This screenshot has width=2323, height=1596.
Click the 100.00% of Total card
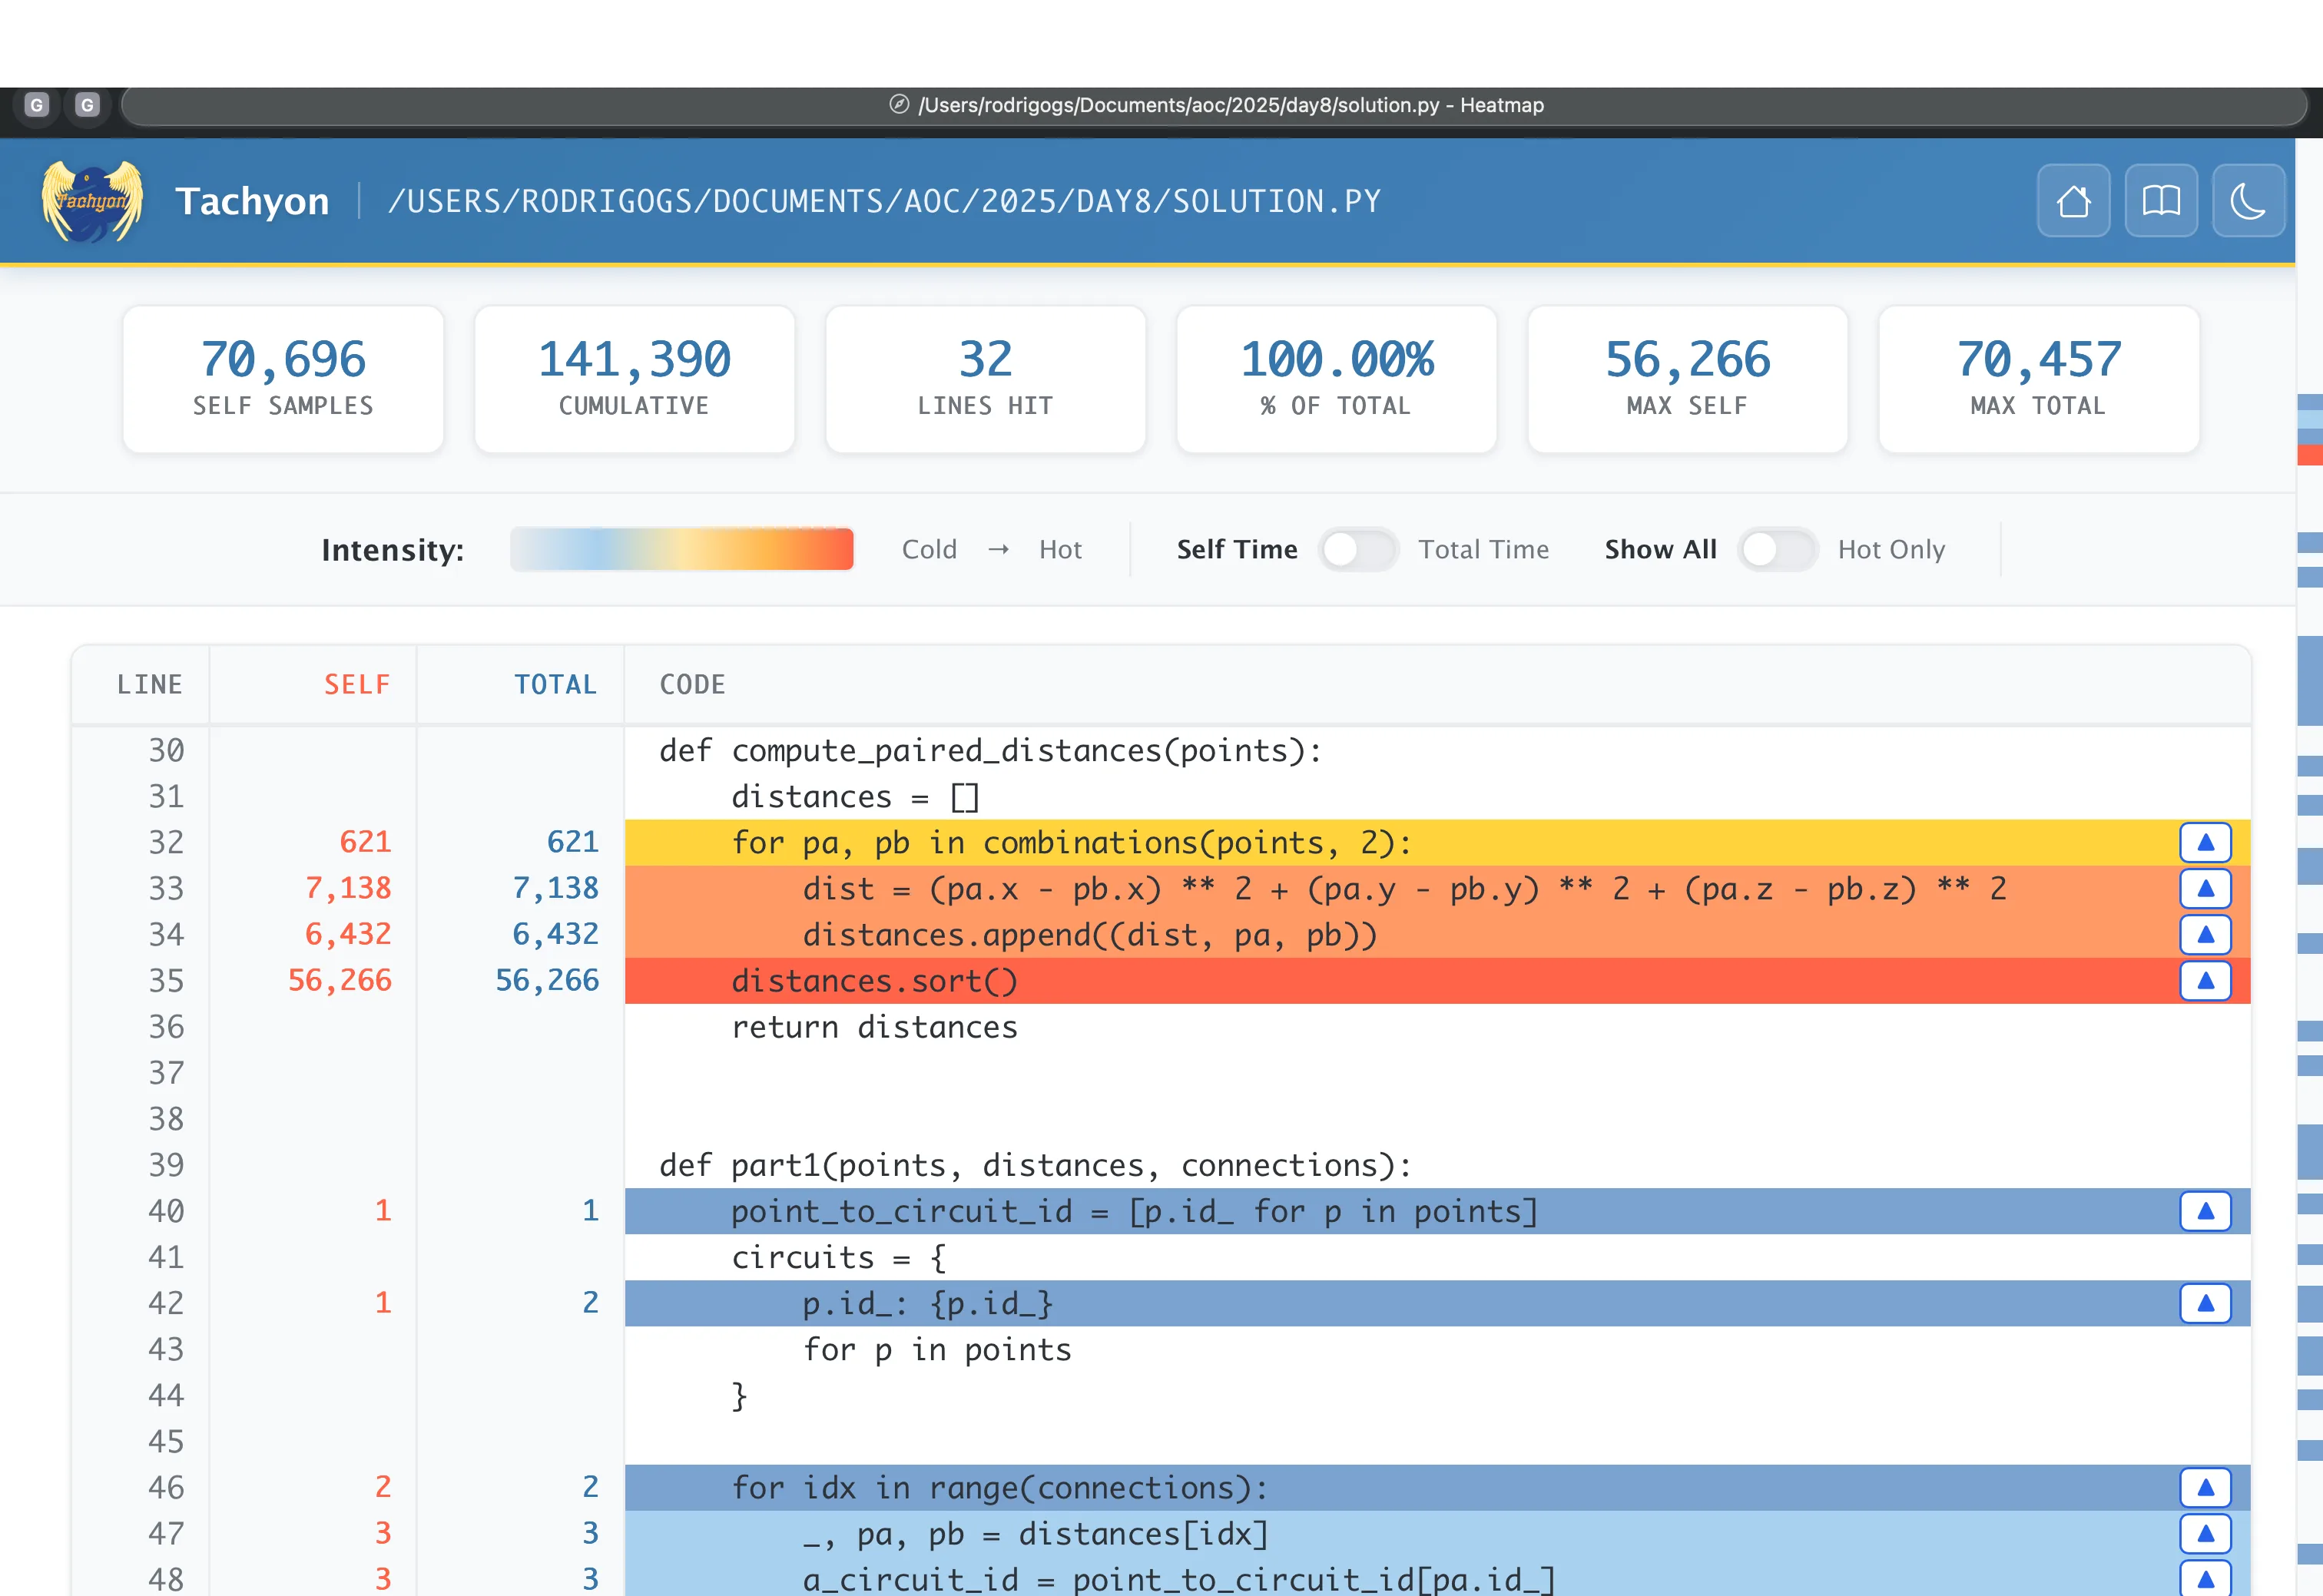coord(1337,379)
